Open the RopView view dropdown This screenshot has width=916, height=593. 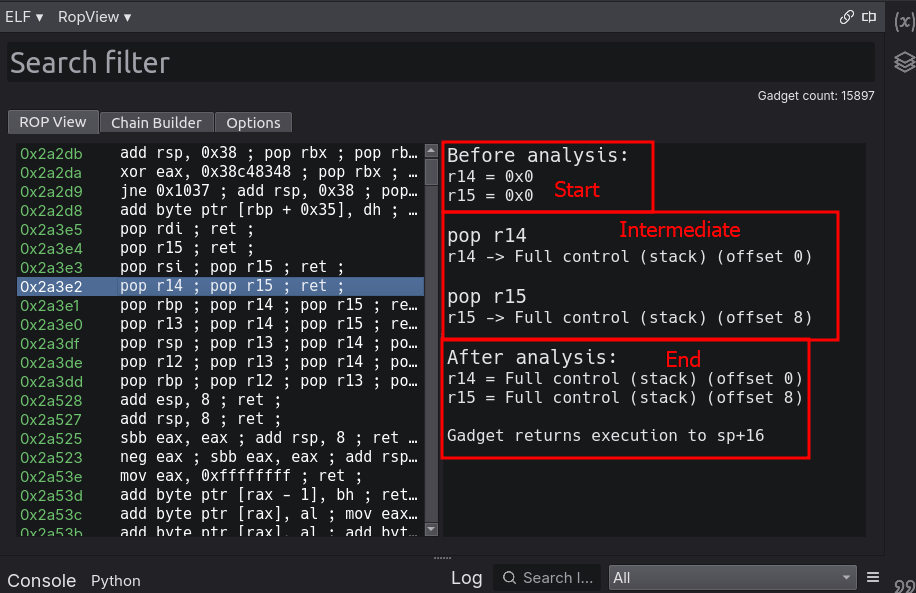pos(94,17)
